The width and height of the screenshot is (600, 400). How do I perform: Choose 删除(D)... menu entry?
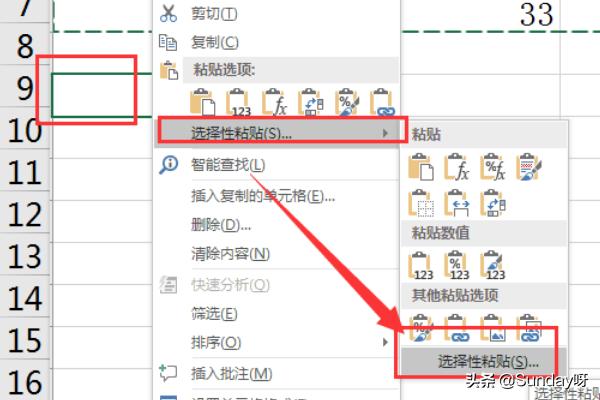point(221,225)
